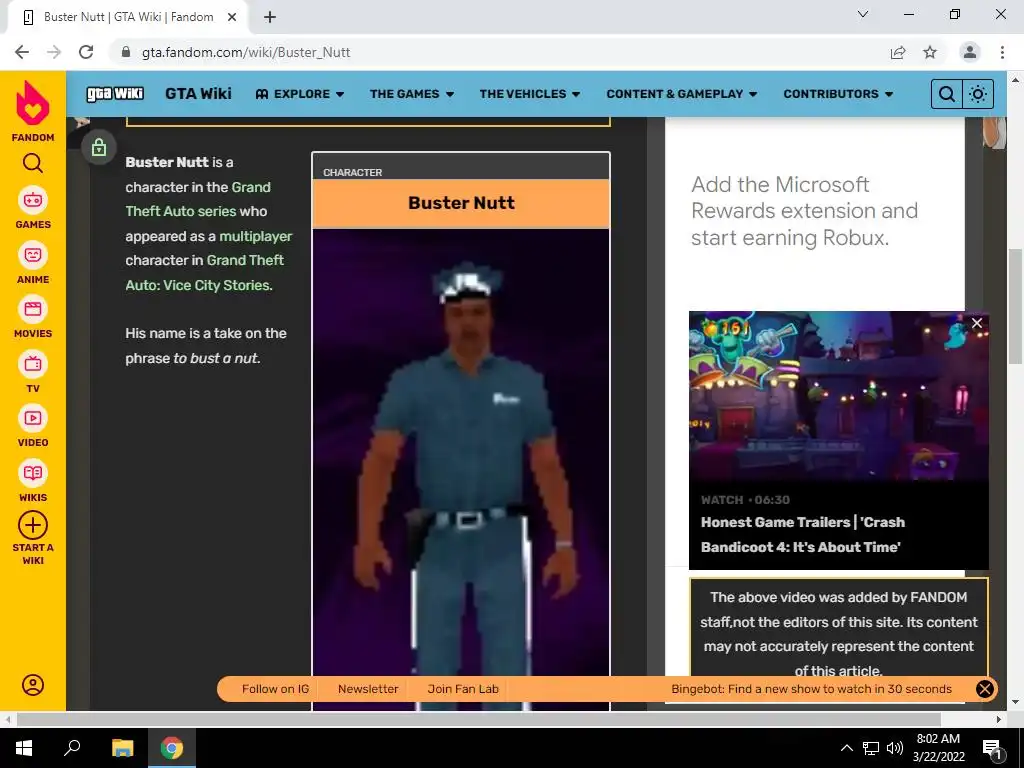
Task: Show hidden system tray icons
Action: [846, 748]
